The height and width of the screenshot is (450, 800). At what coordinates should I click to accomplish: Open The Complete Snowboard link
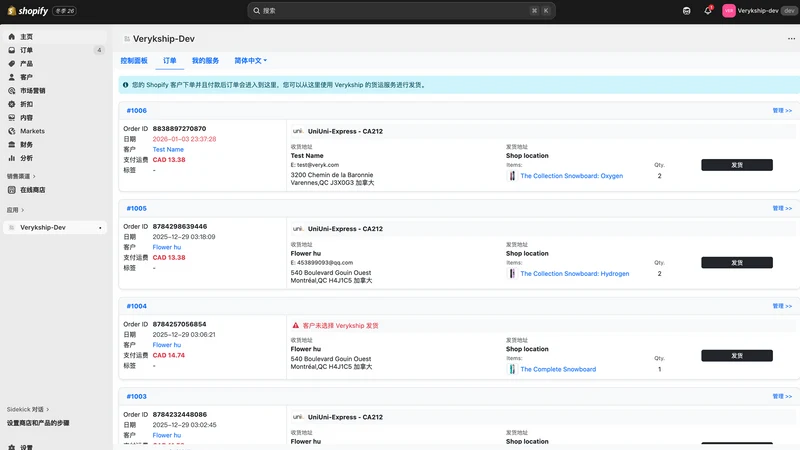pos(558,369)
